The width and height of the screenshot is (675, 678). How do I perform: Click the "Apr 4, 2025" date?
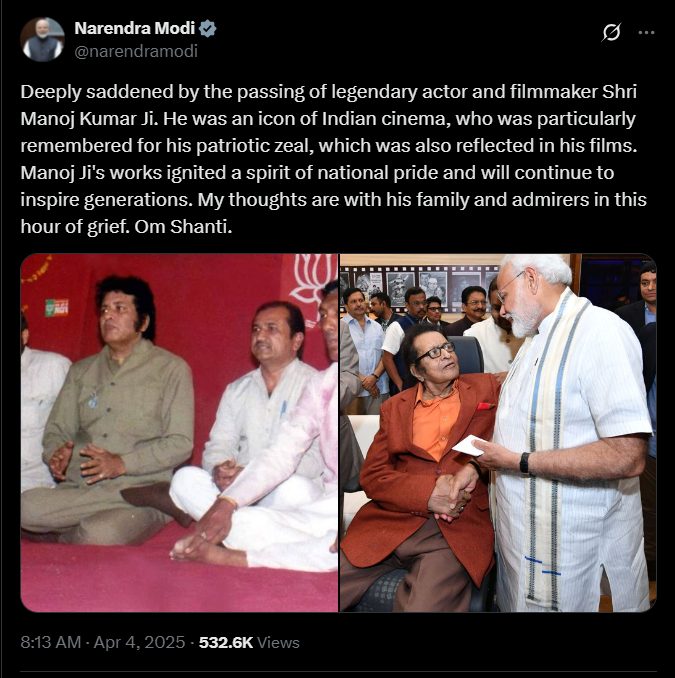click(139, 642)
